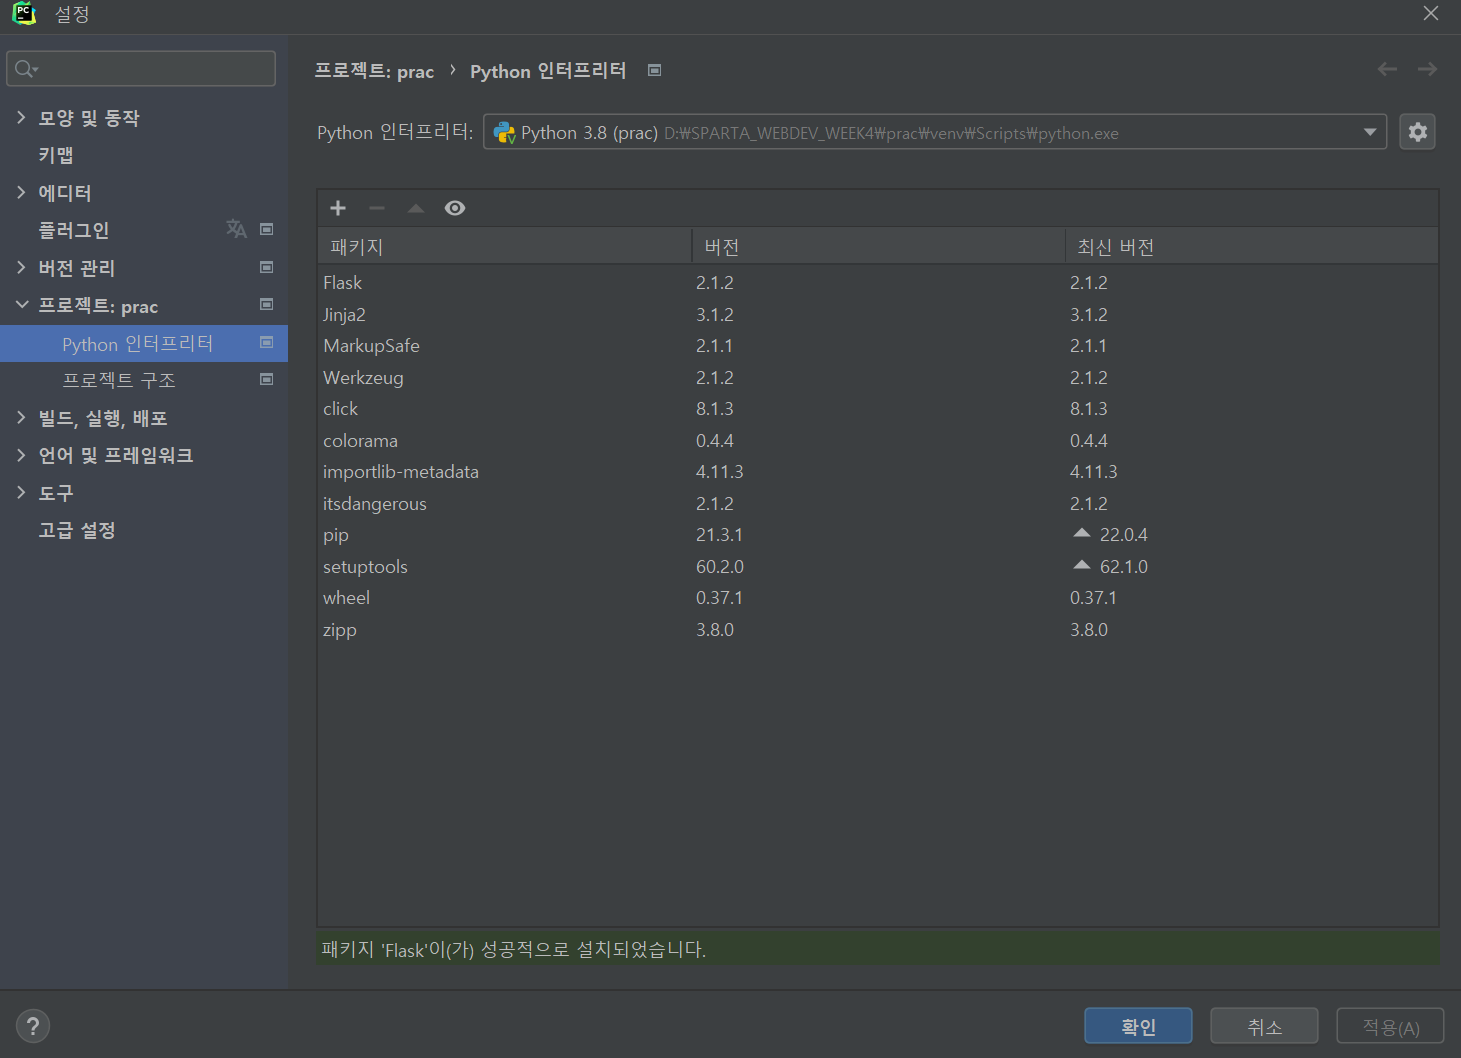Open the Python interpreter dropdown

[x=935, y=132]
